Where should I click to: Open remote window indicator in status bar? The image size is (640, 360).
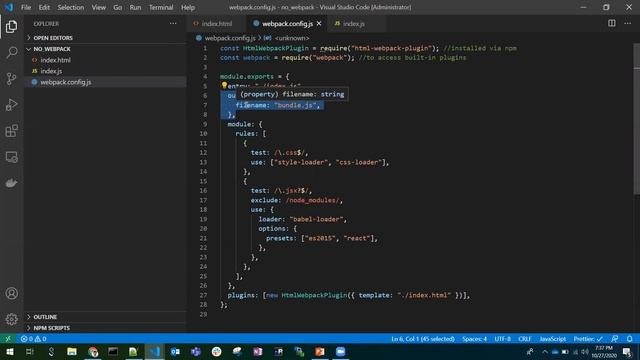[8, 339]
